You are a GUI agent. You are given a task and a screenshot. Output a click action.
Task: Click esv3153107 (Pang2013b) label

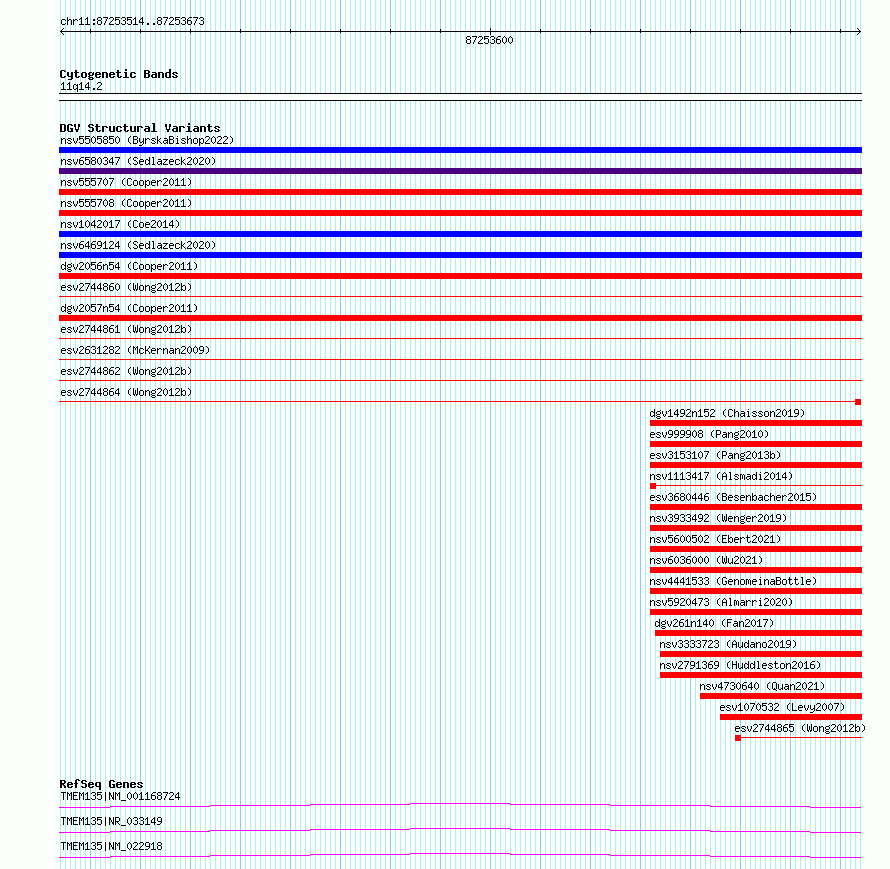715,455
